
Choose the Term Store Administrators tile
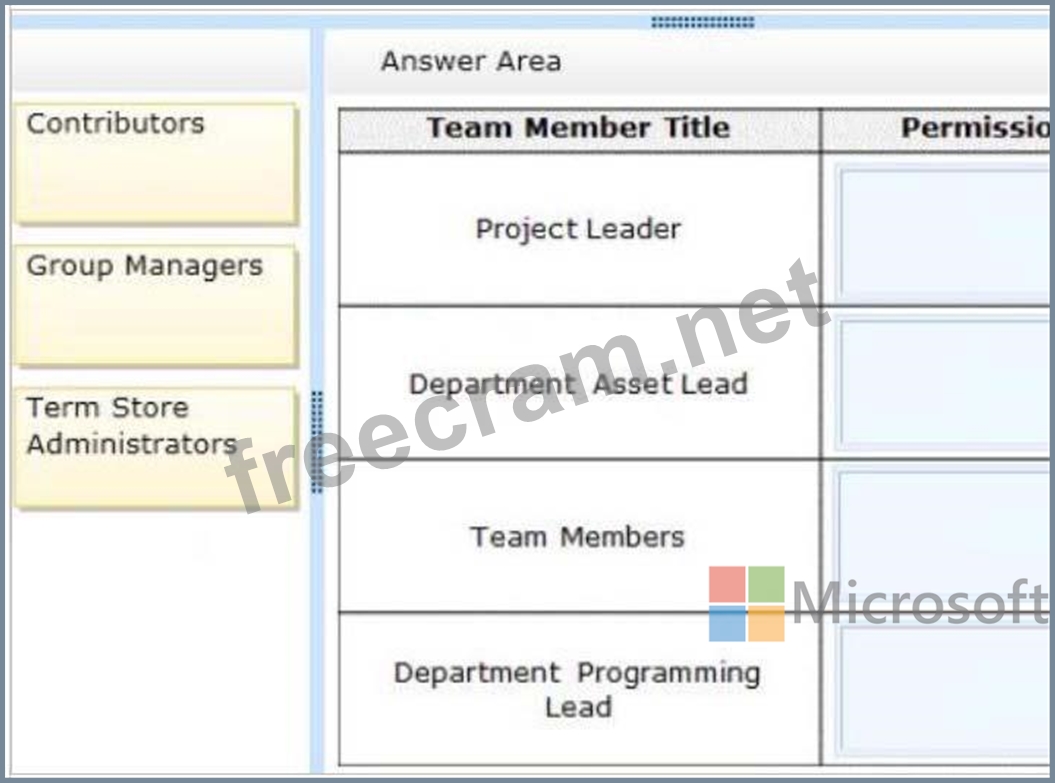coord(155,447)
